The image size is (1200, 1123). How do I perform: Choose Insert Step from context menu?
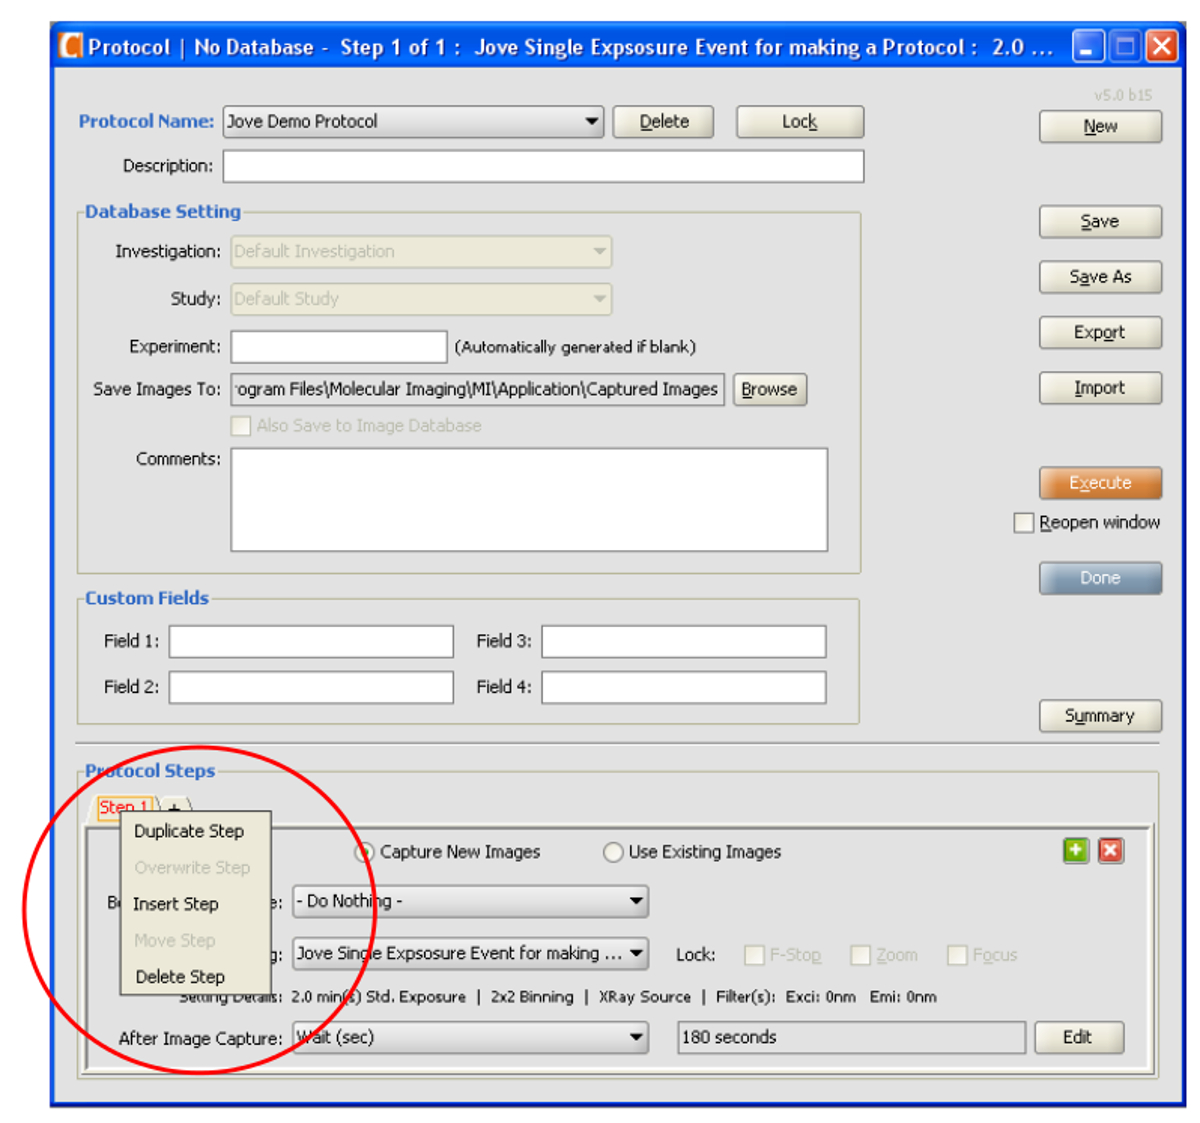pos(196,904)
